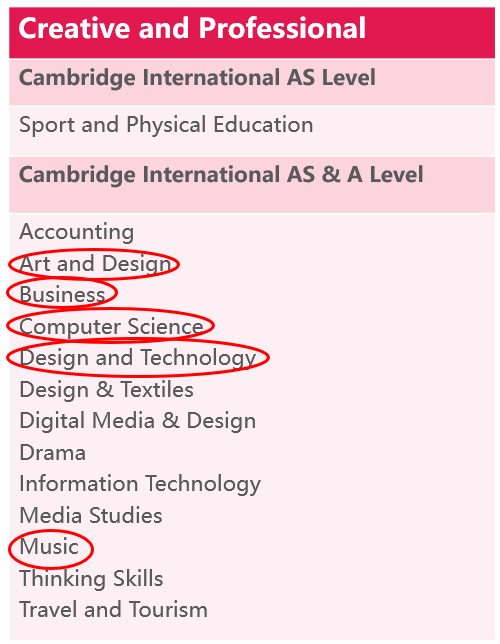Open the circled Business subject
The width and height of the screenshot is (500, 644).
pos(62,295)
